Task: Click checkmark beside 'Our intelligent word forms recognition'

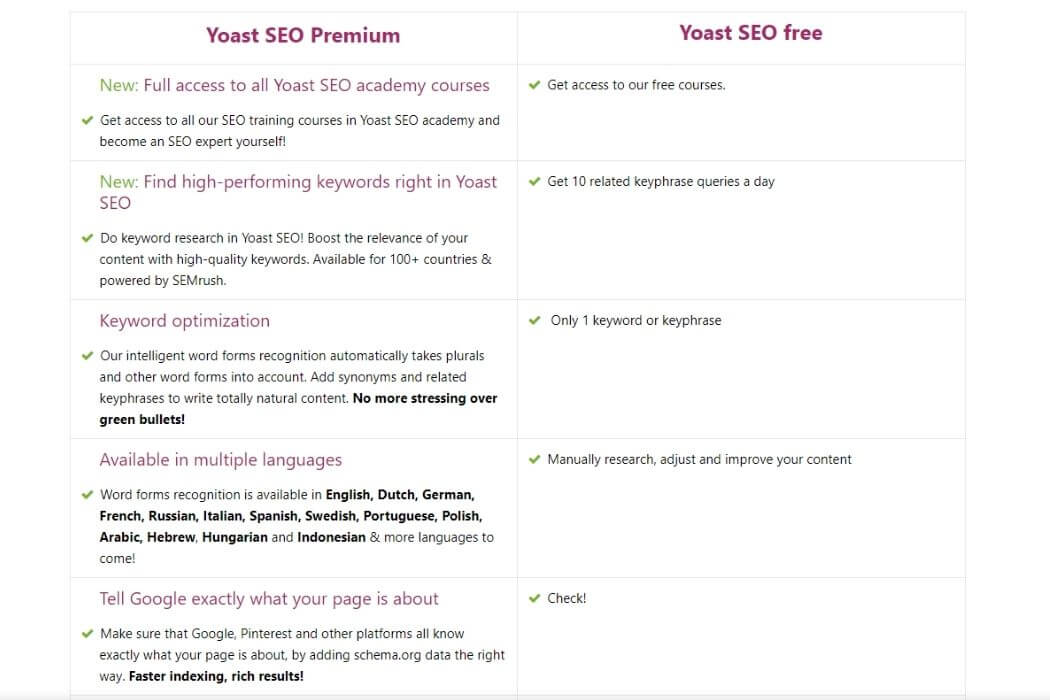Action: pos(87,356)
